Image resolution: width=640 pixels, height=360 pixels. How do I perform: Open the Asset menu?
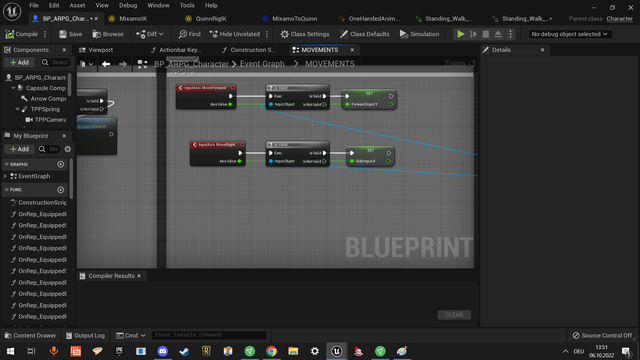point(77,5)
